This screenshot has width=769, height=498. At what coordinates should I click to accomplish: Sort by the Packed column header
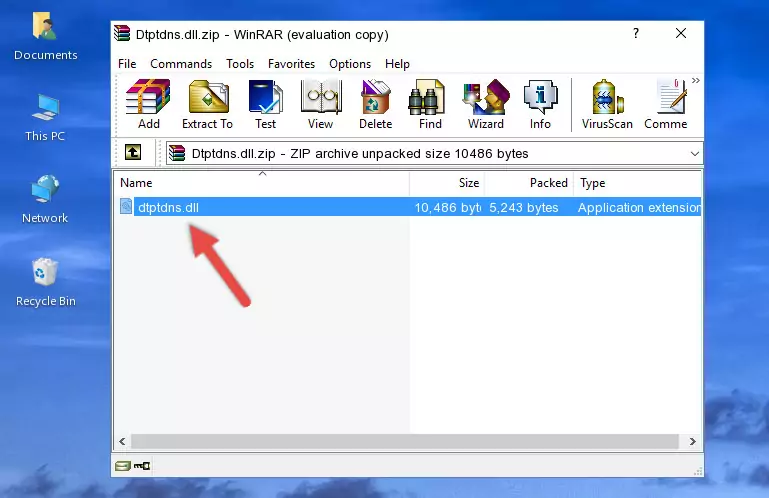[x=529, y=183]
